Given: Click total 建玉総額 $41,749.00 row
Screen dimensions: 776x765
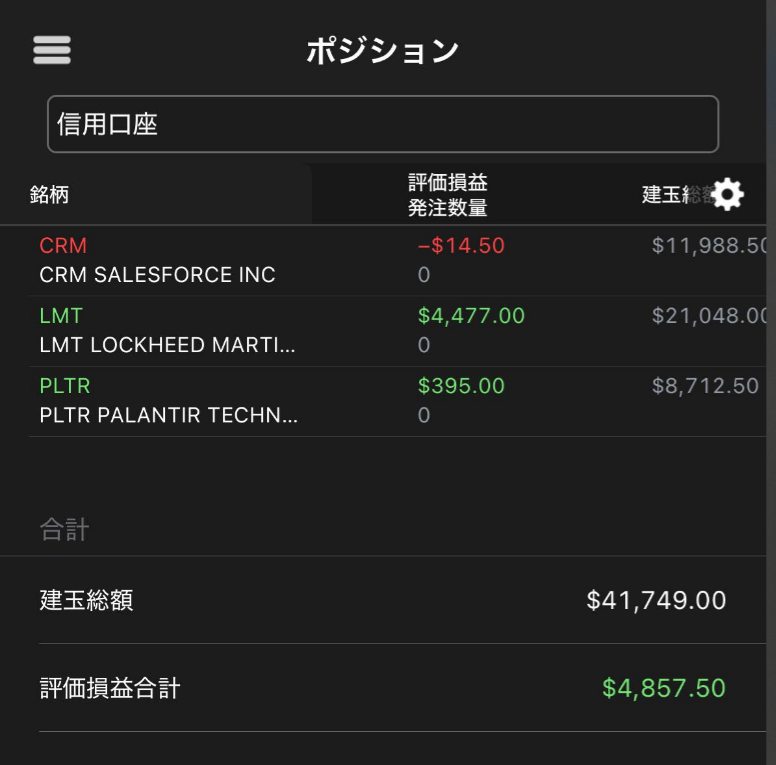Looking at the screenshot, I should 383,600.
